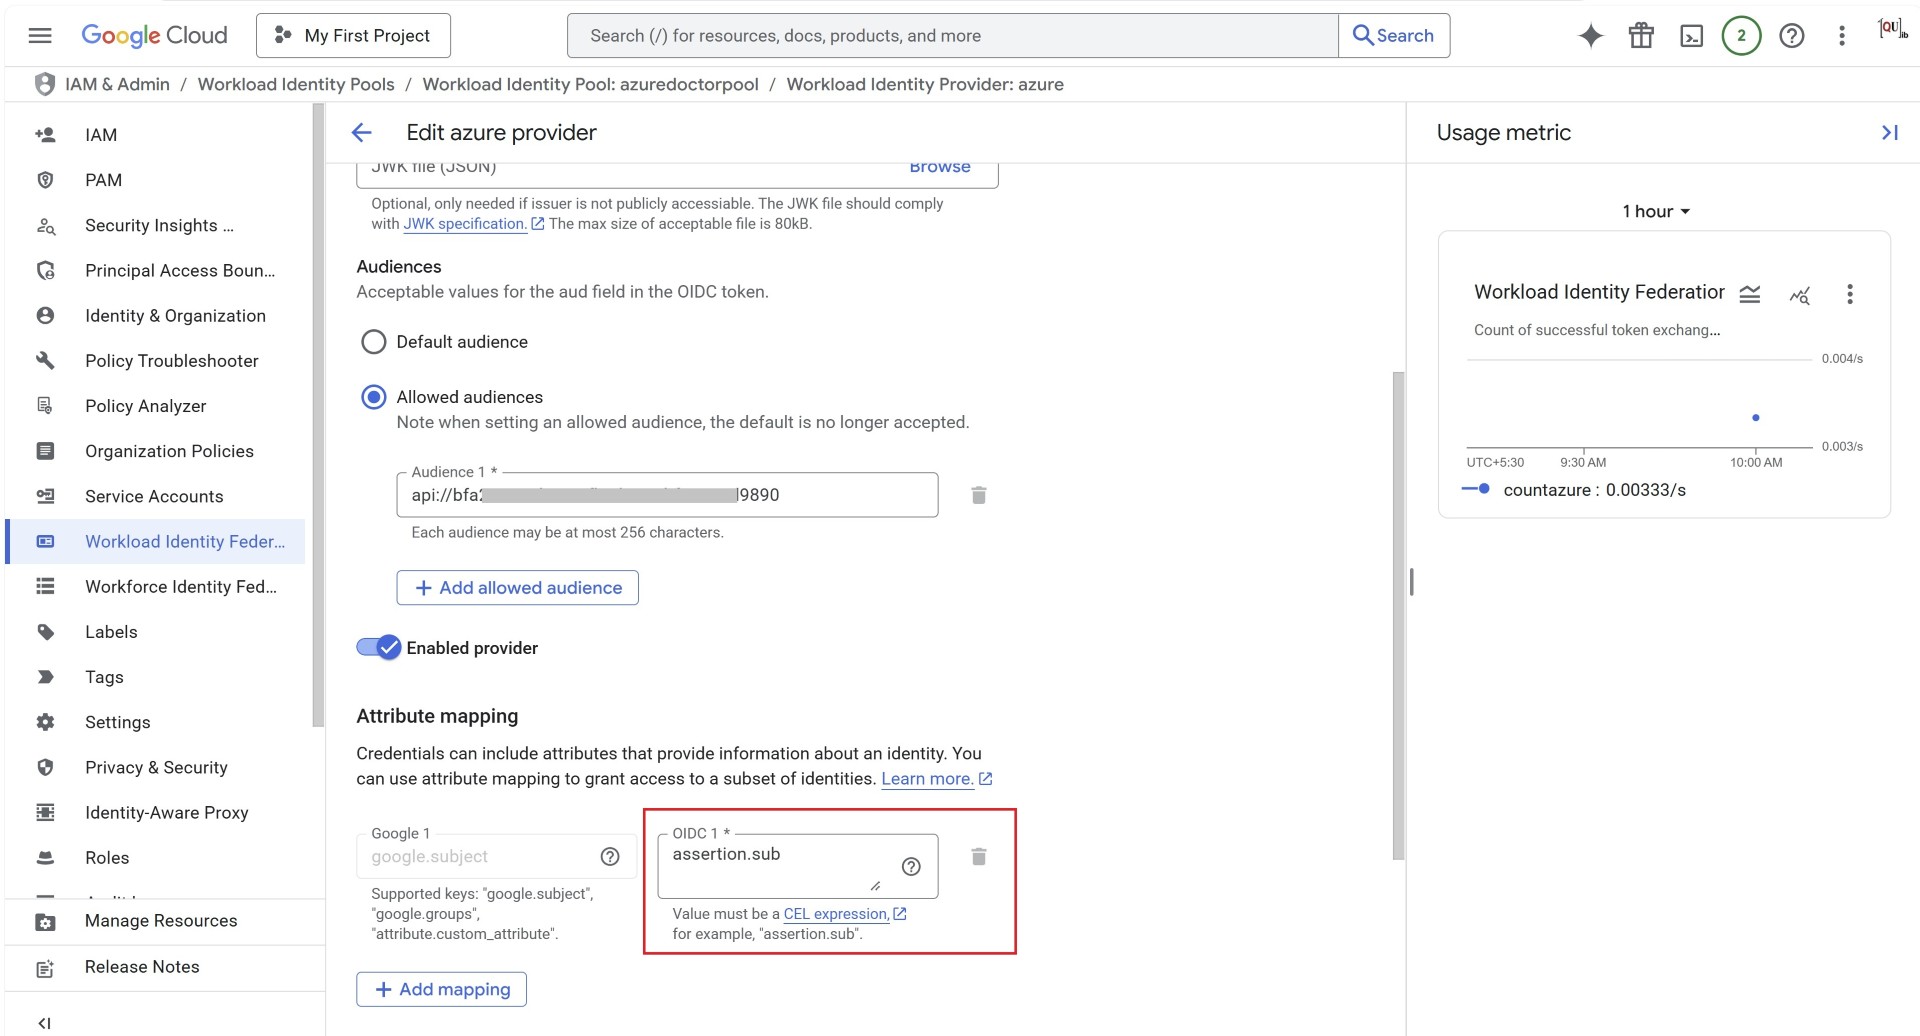Click the PAM shield icon in sidebar
Image resolution: width=1920 pixels, height=1036 pixels.
[45, 180]
